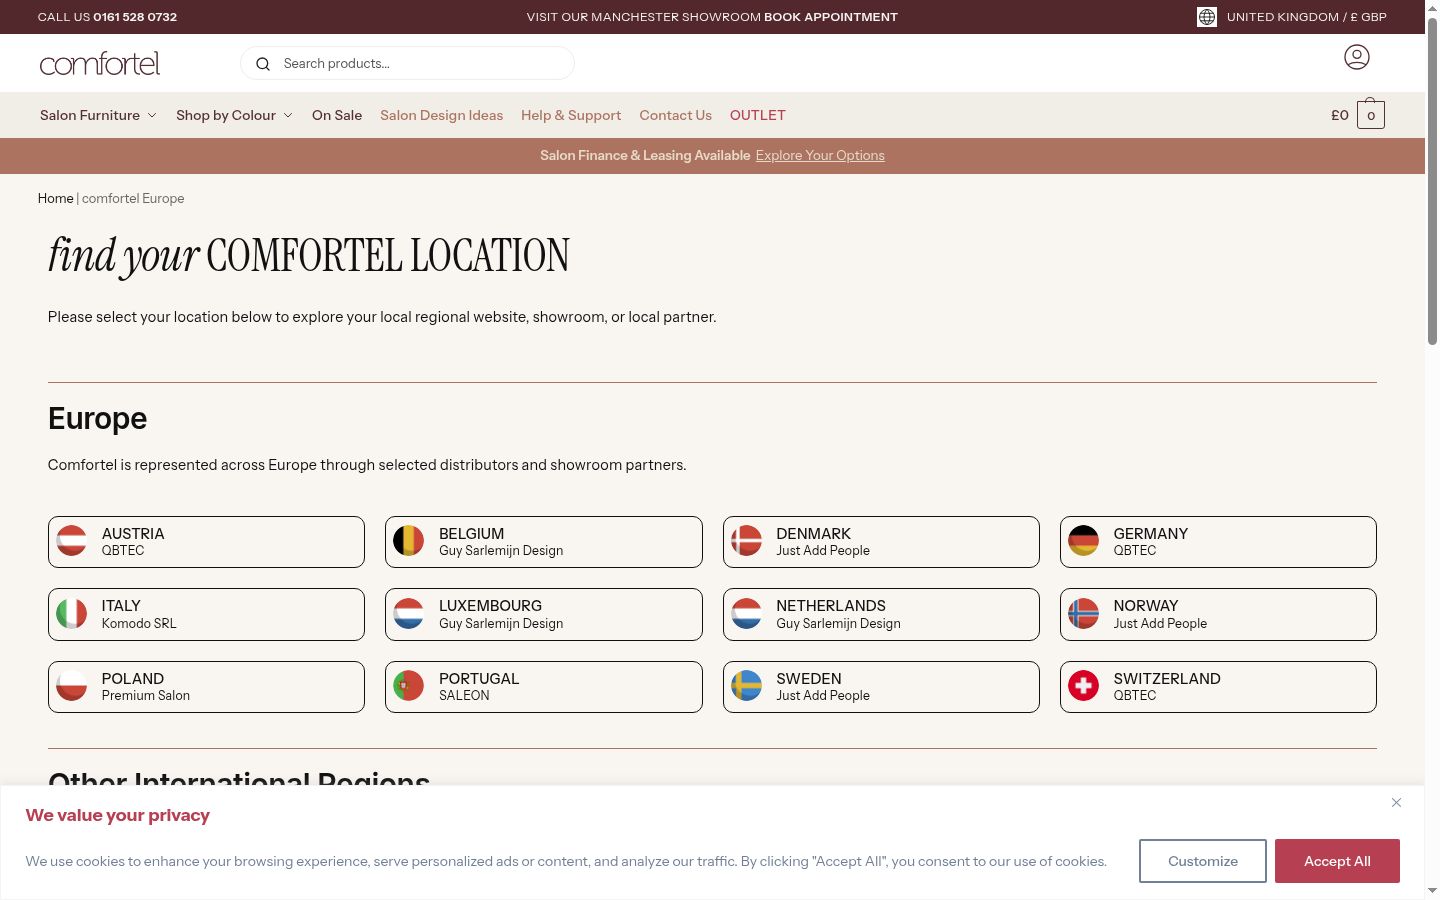
Task: Click the Poland flag icon
Action: click(x=72, y=686)
